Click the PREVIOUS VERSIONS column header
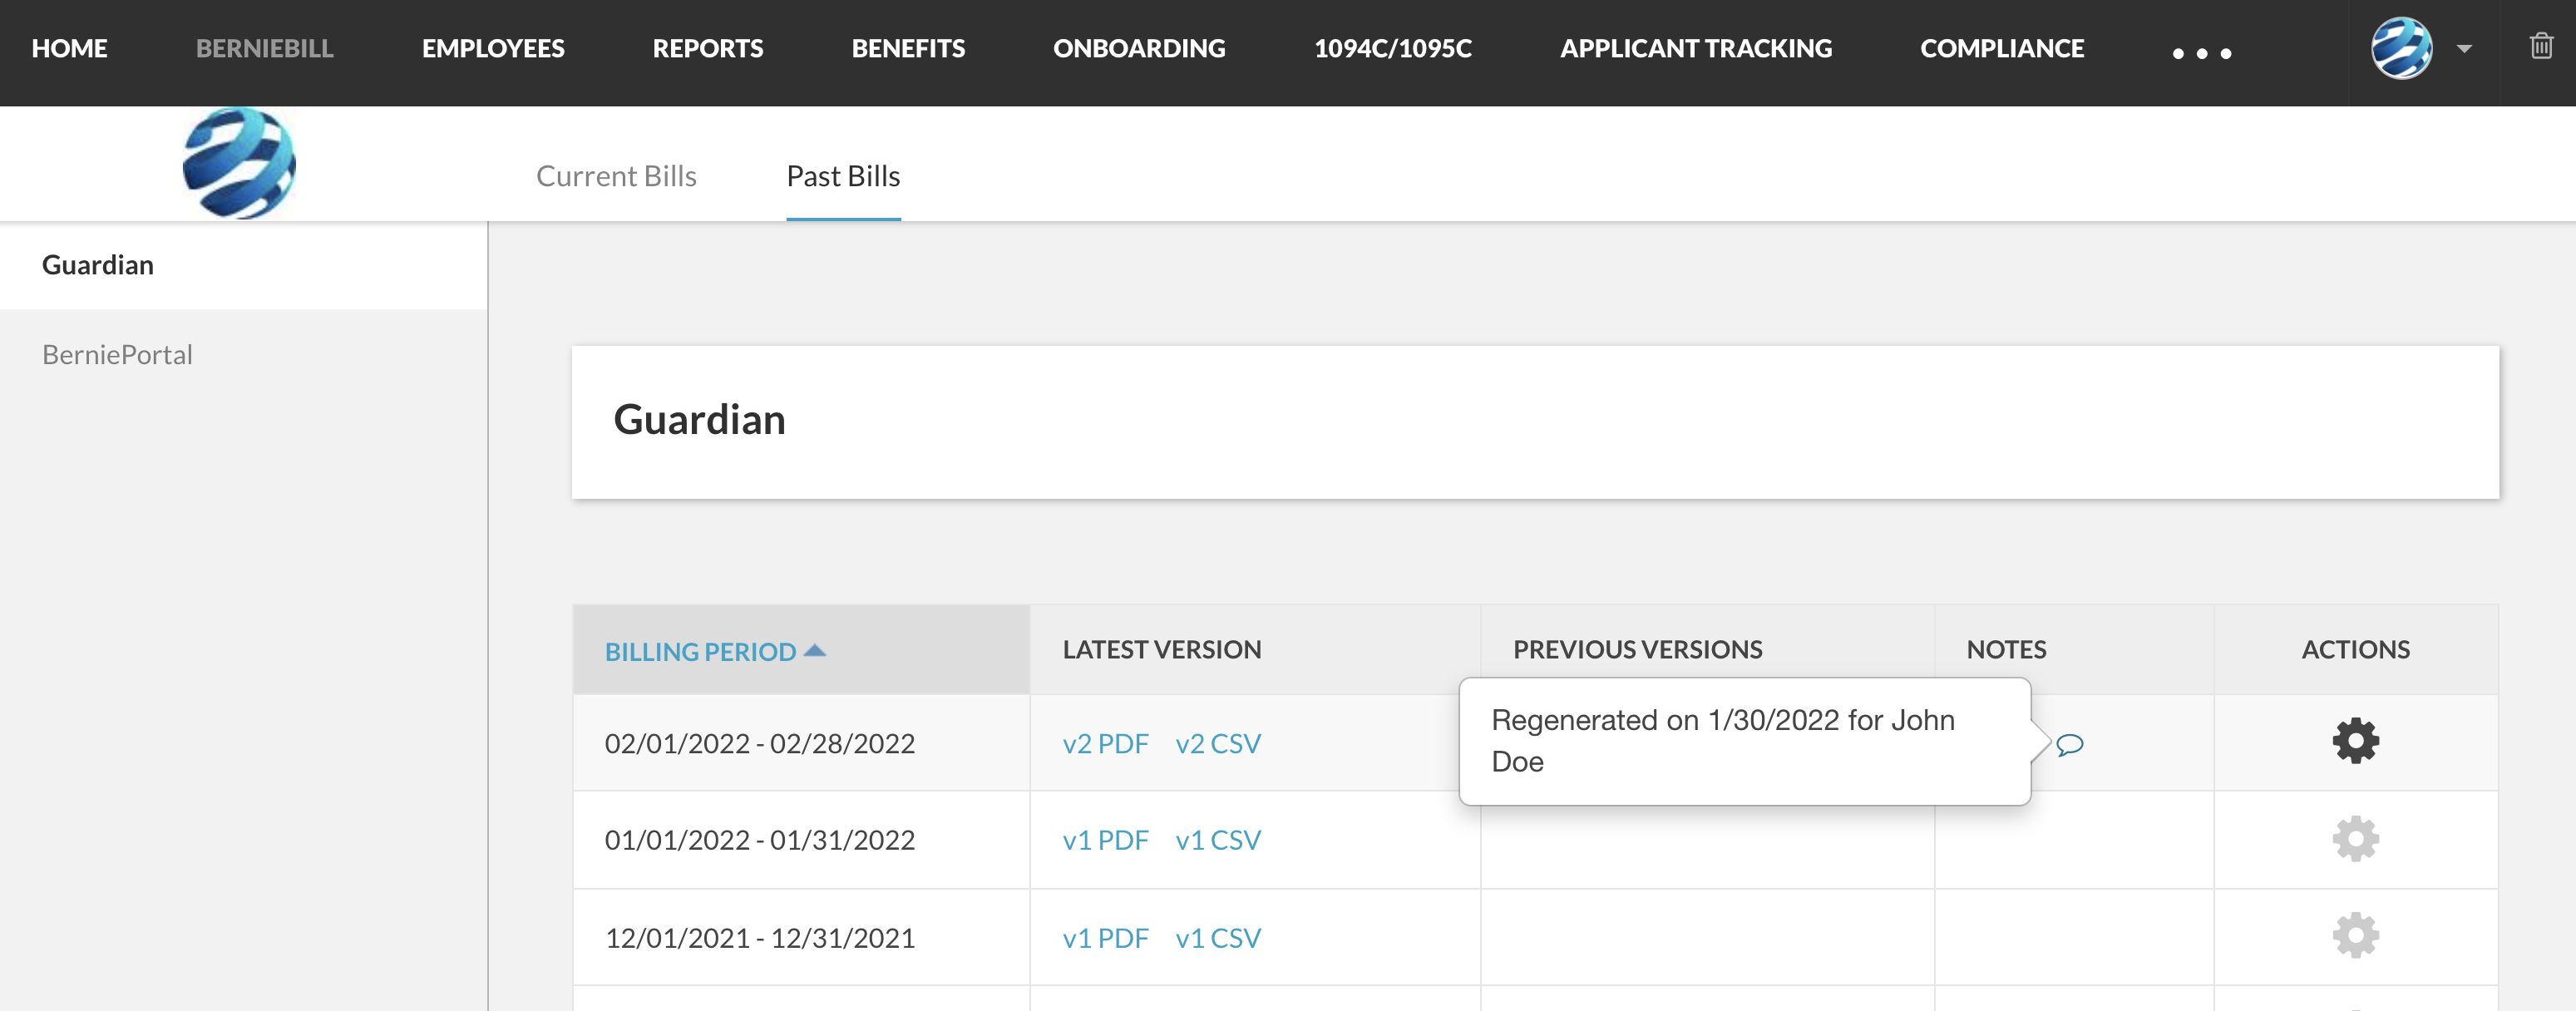Screen dimensions: 2576x1011 click(1637, 650)
